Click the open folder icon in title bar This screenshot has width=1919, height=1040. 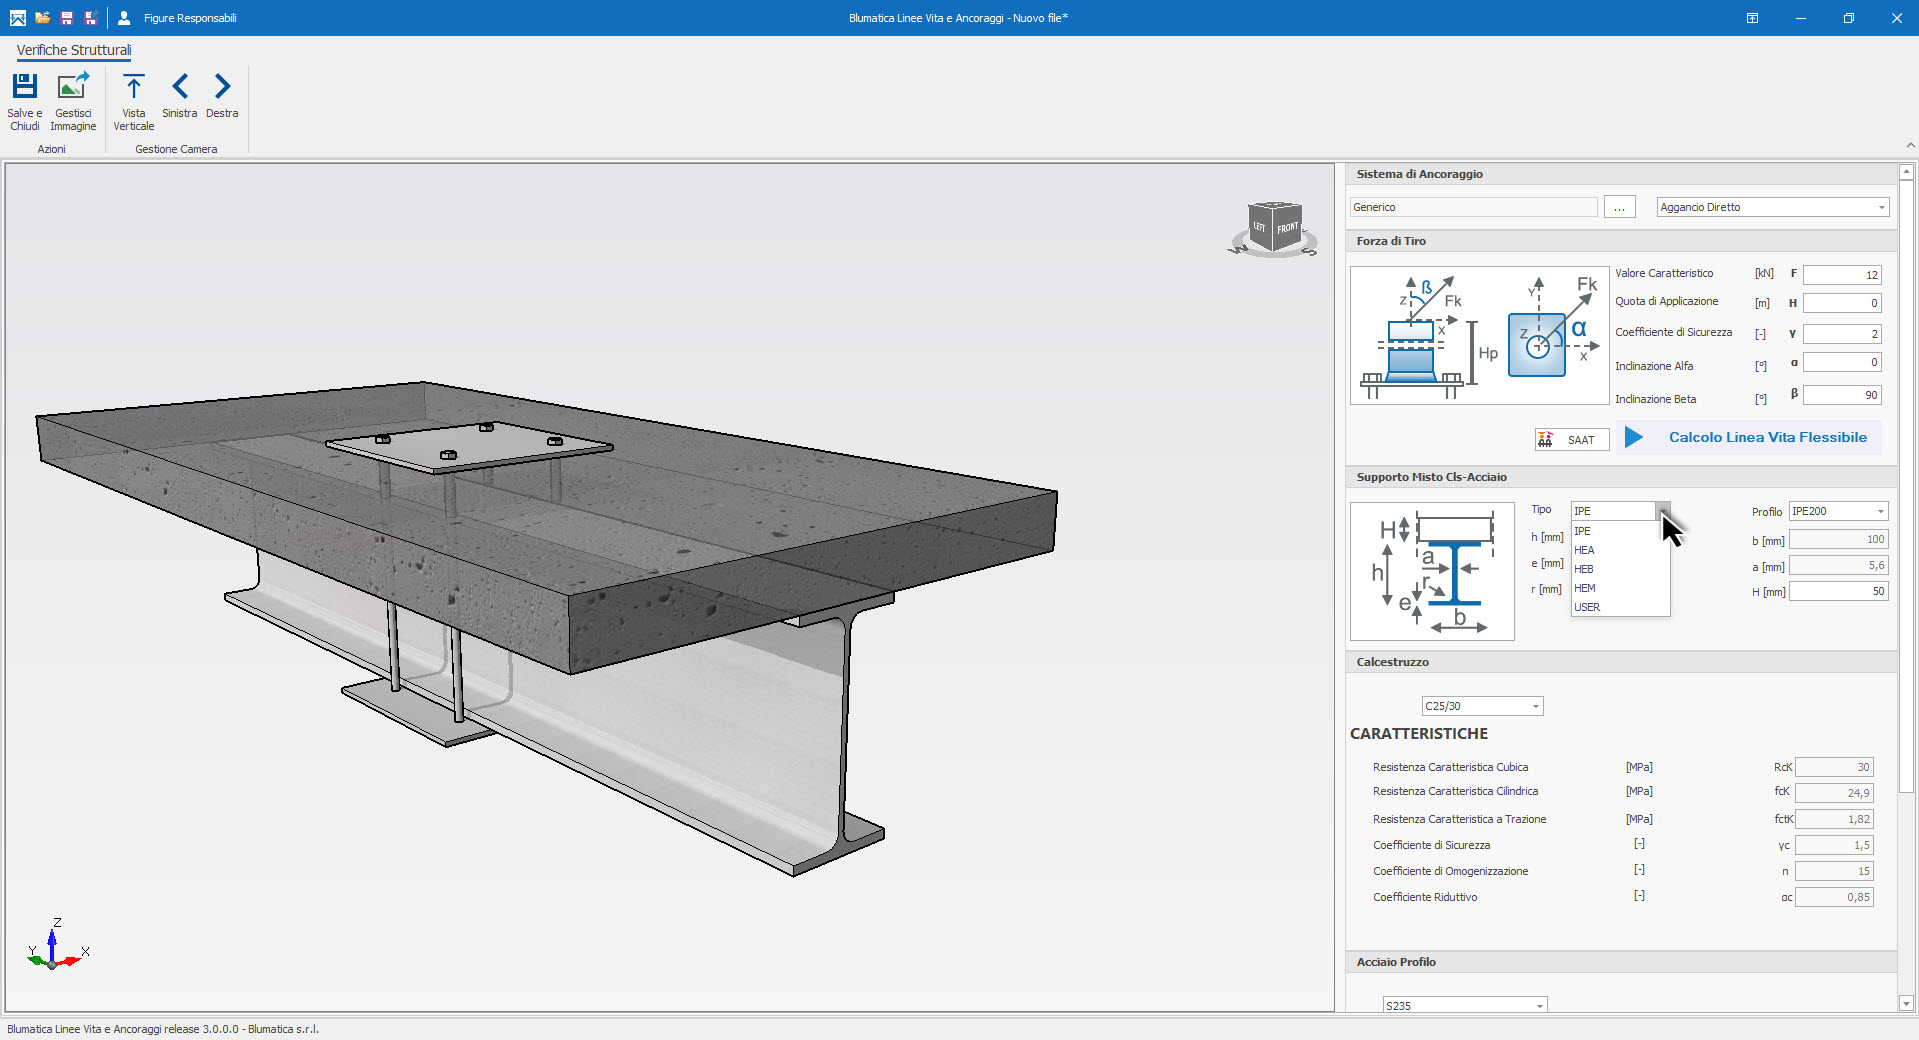42,18
